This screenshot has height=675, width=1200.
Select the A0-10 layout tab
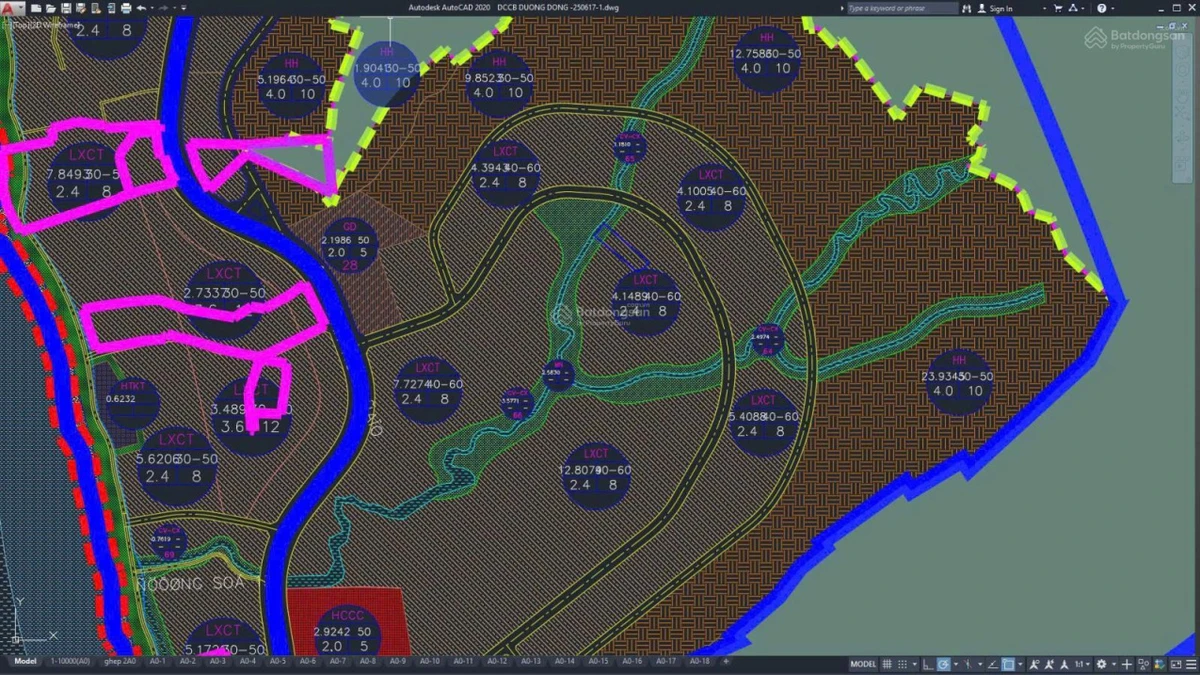click(429, 661)
